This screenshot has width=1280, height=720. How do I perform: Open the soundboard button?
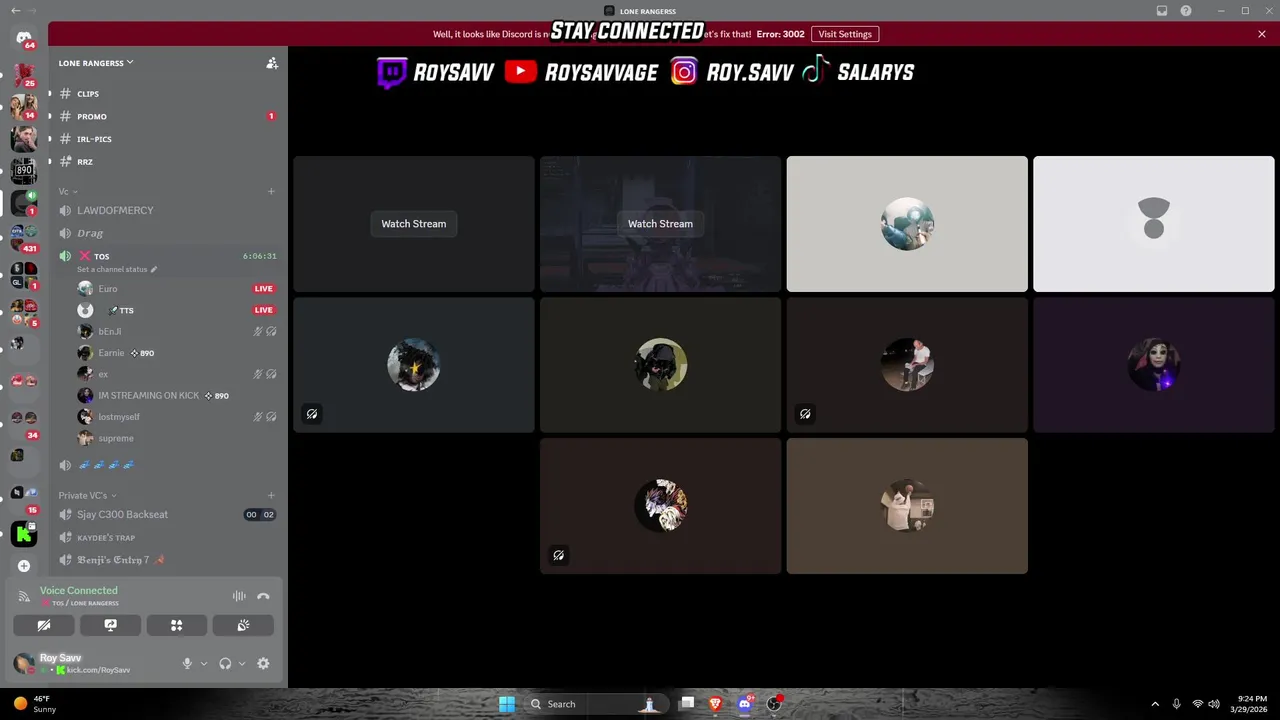(x=243, y=625)
